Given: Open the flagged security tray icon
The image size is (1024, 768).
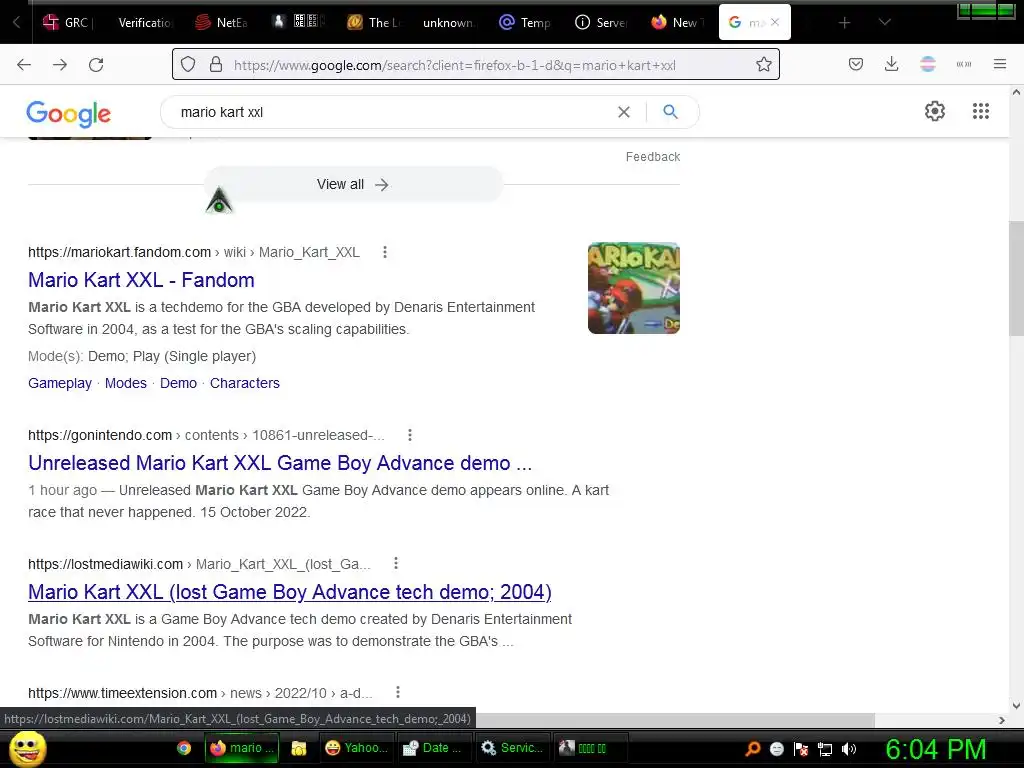Looking at the screenshot, I should [x=801, y=749].
